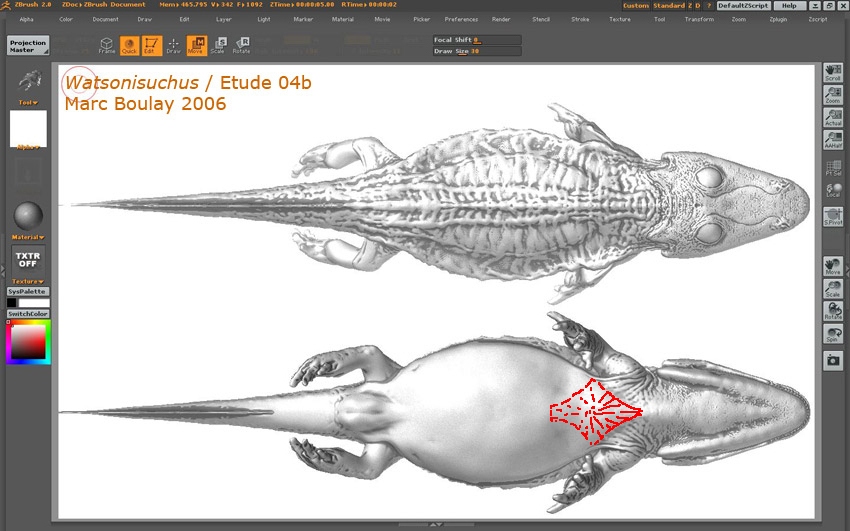This screenshot has width=850, height=531.
Task: Click the current tool thumbnail
Action: (29, 81)
